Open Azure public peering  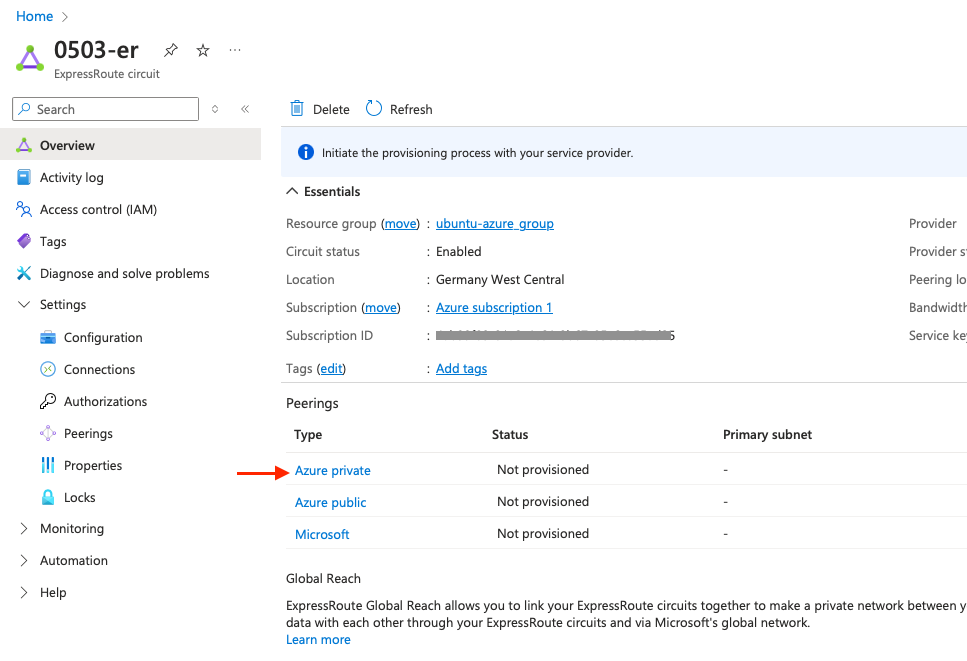pyautogui.click(x=331, y=503)
